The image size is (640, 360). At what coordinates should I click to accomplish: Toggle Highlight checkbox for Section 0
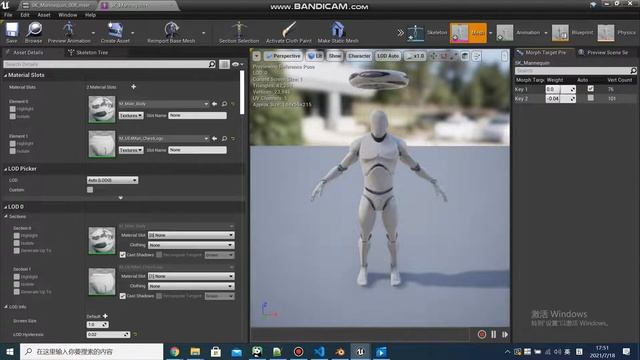pos(16,236)
